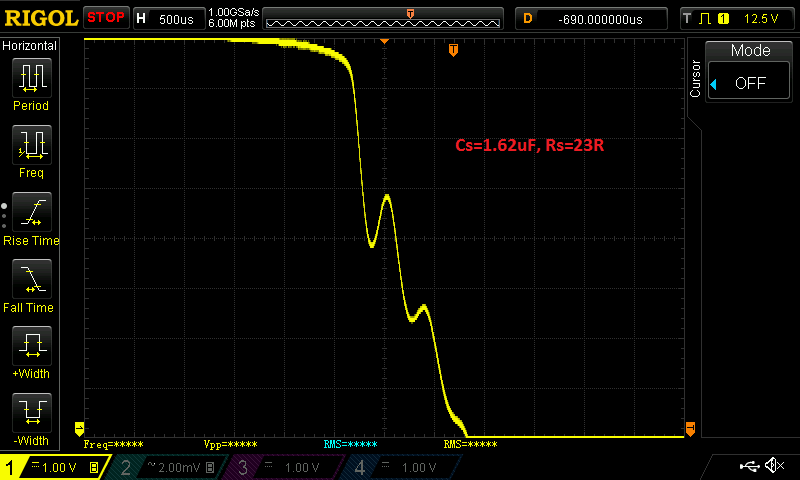Click the USB connection status icon
The width and height of the screenshot is (800, 480).
point(749,465)
